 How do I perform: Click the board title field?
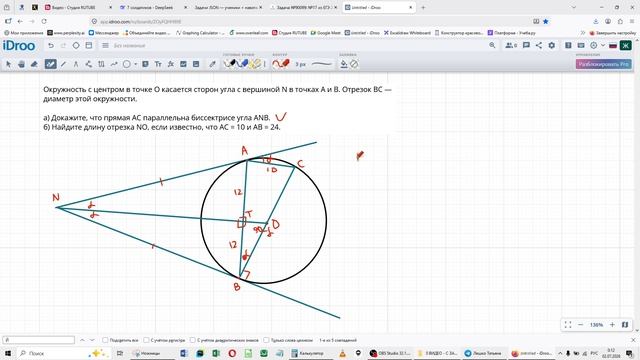point(129,46)
